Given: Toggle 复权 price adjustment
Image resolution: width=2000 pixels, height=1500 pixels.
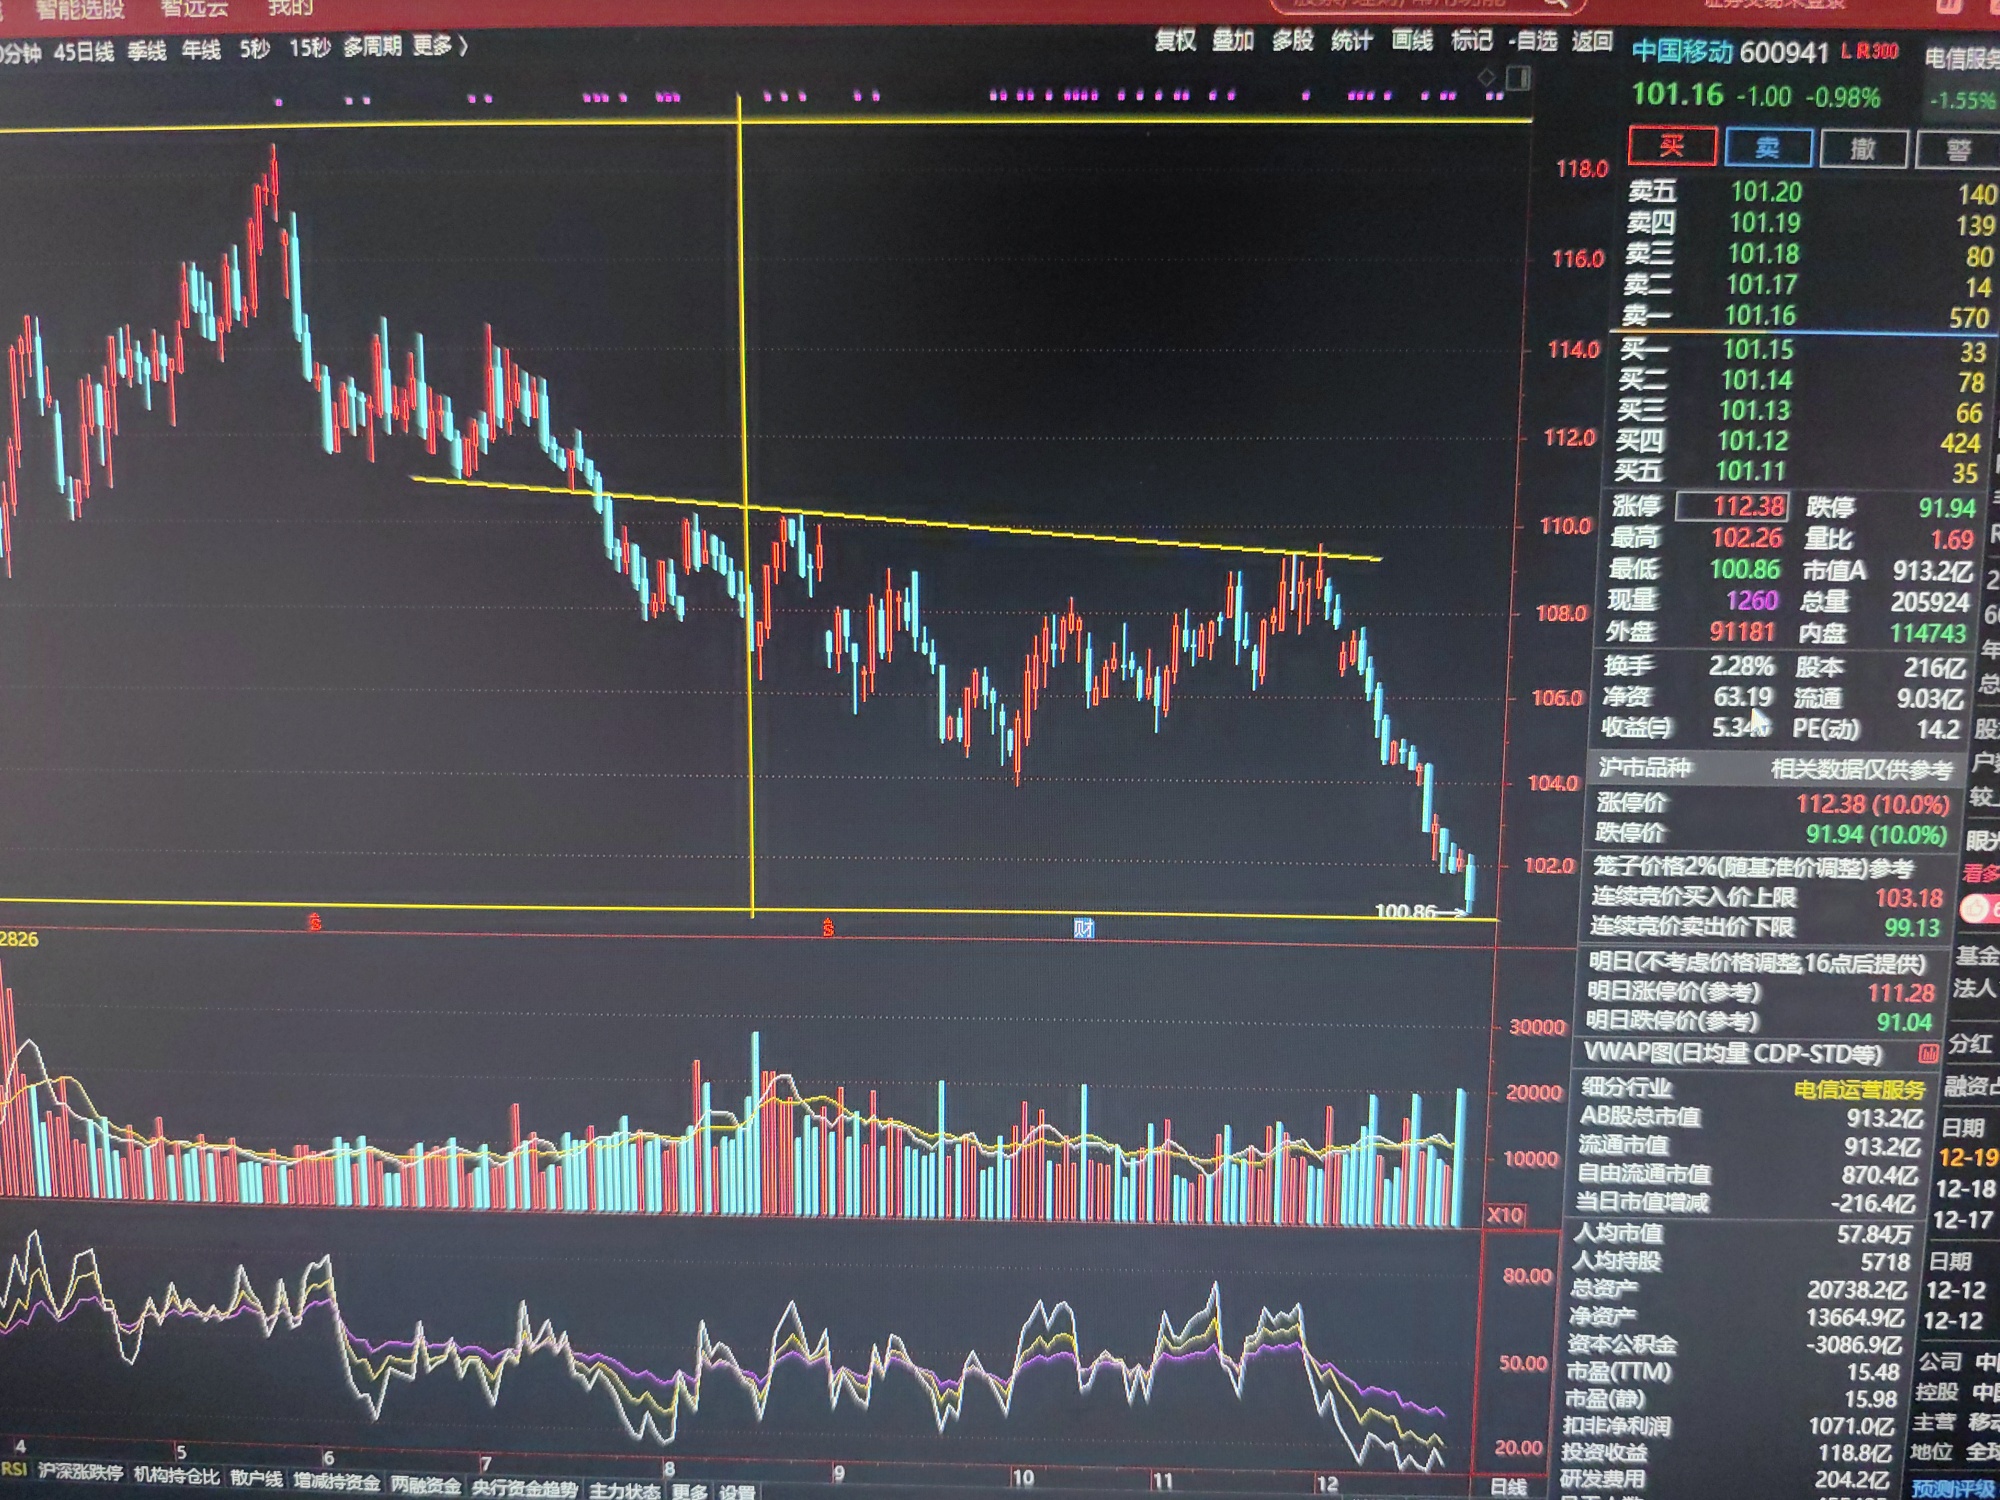Looking at the screenshot, I should pyautogui.click(x=1175, y=41).
